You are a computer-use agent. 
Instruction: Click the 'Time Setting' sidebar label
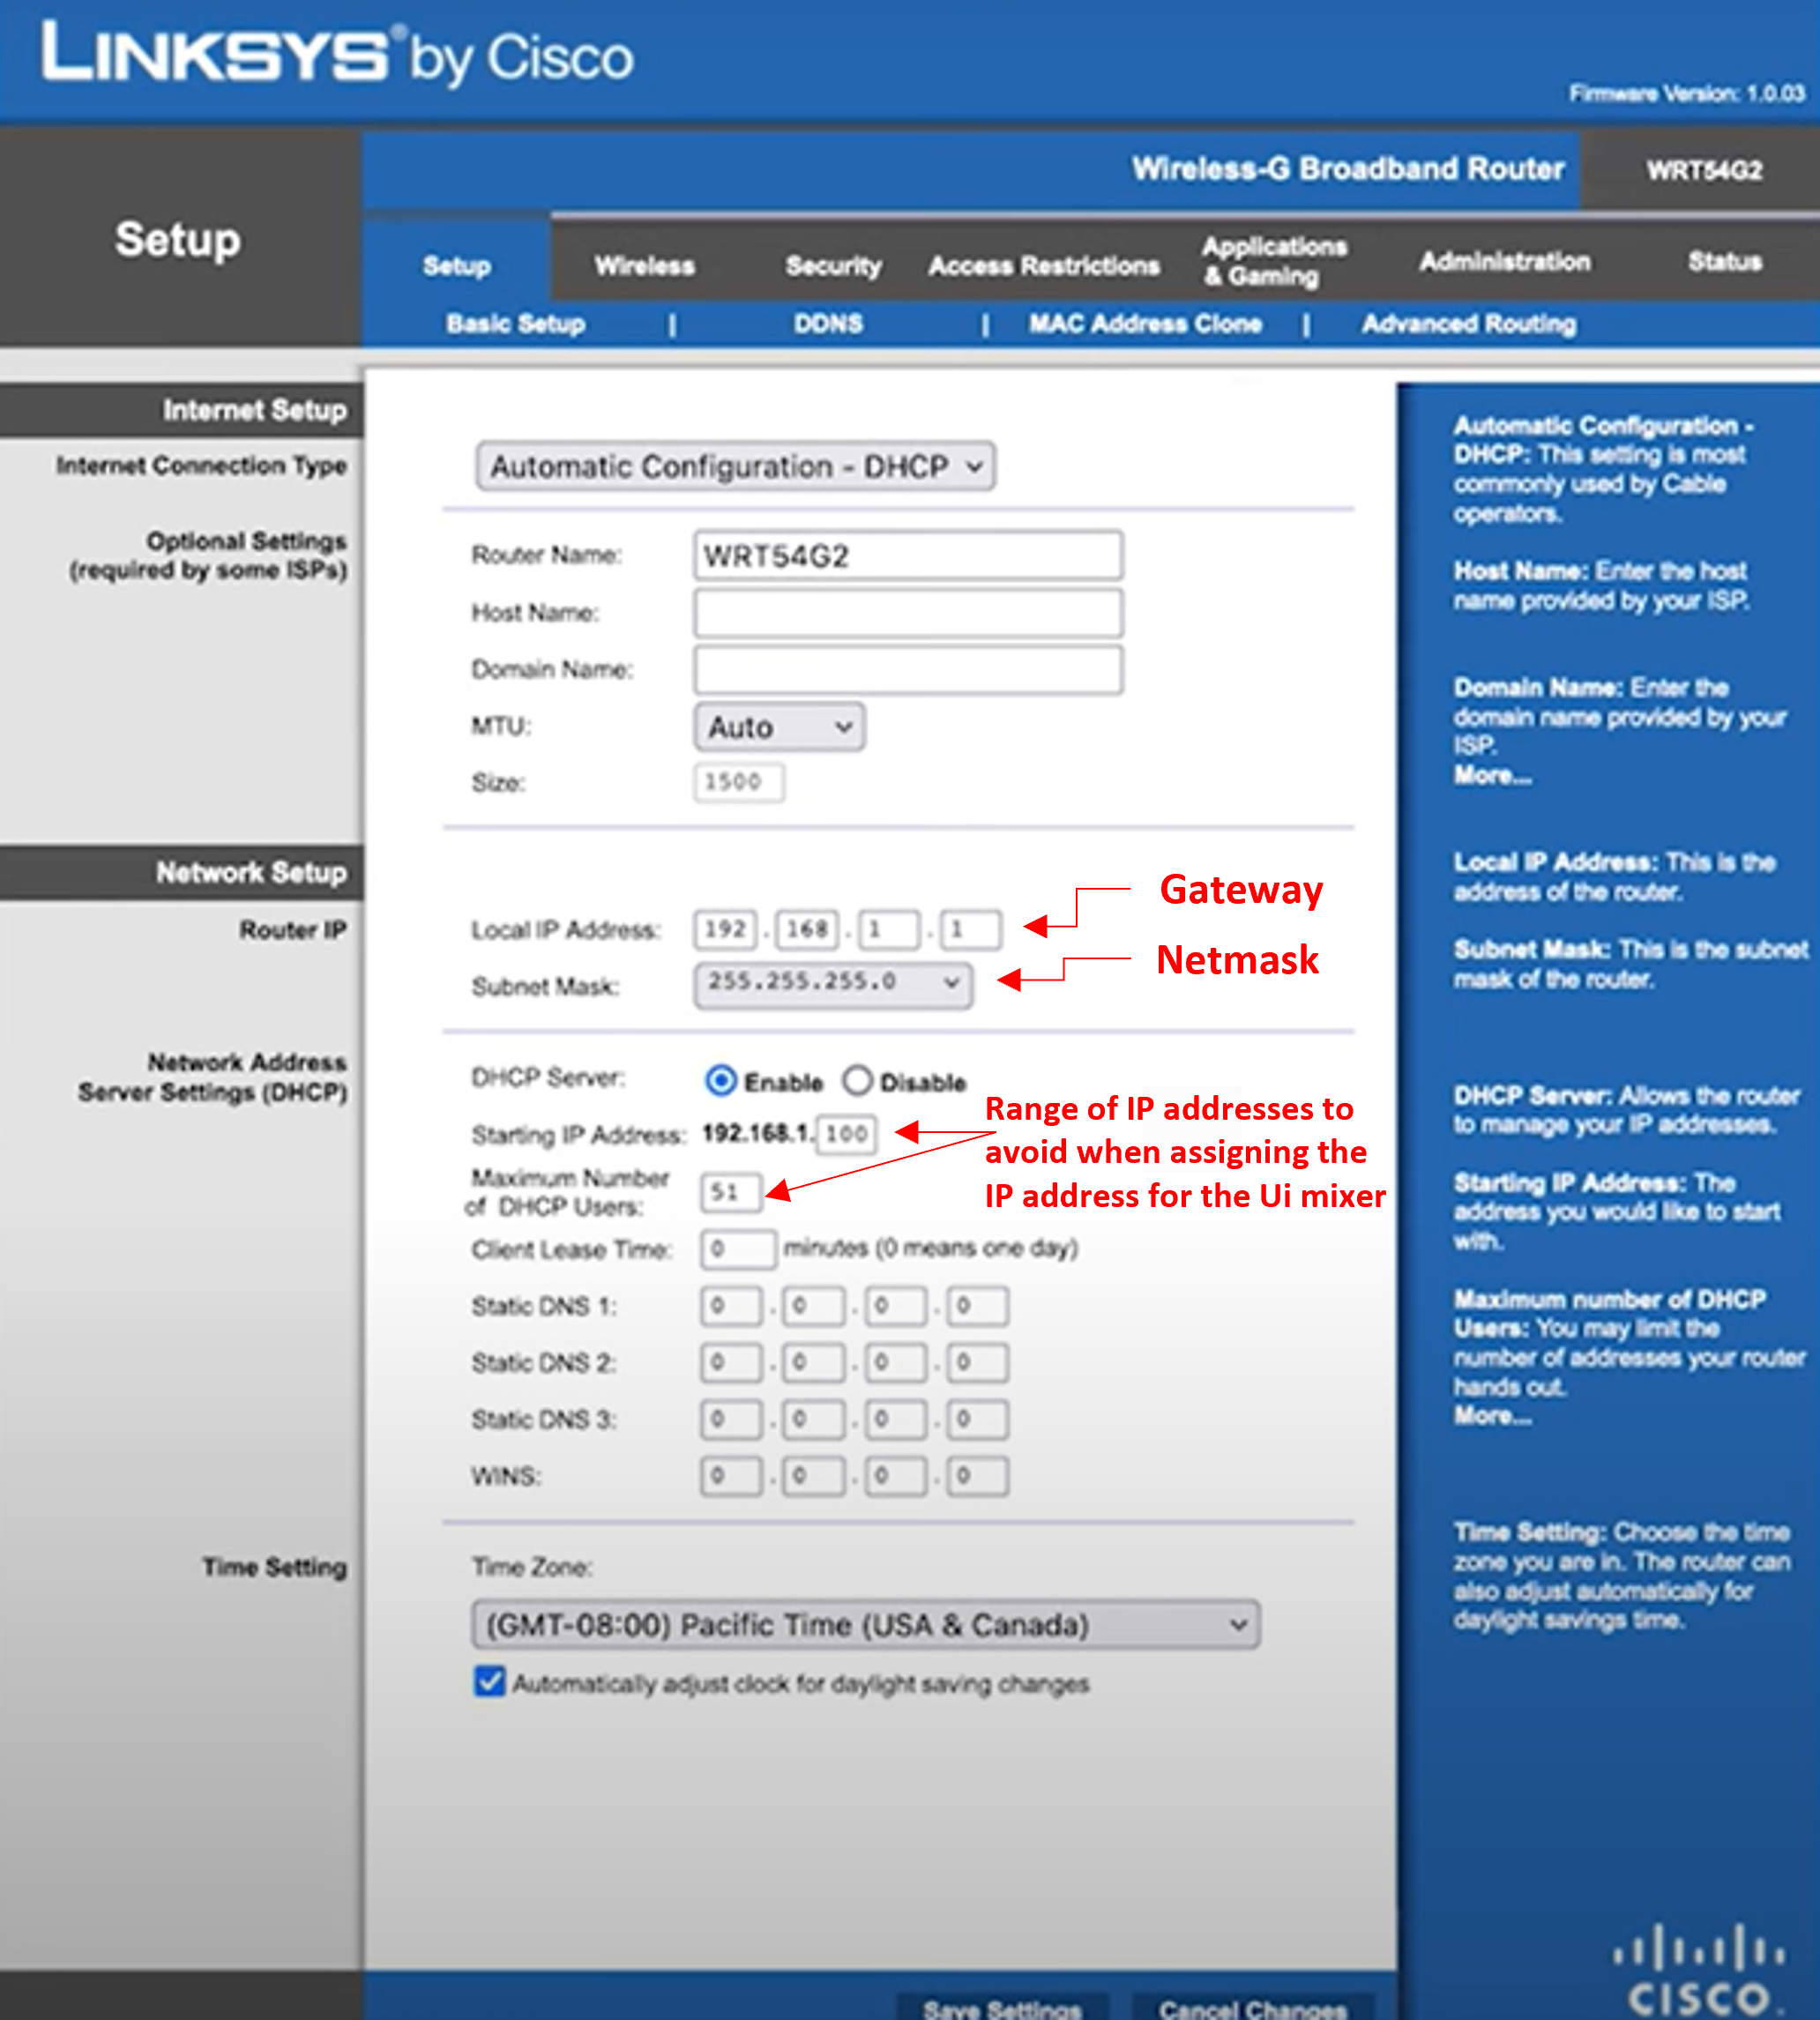(275, 1567)
